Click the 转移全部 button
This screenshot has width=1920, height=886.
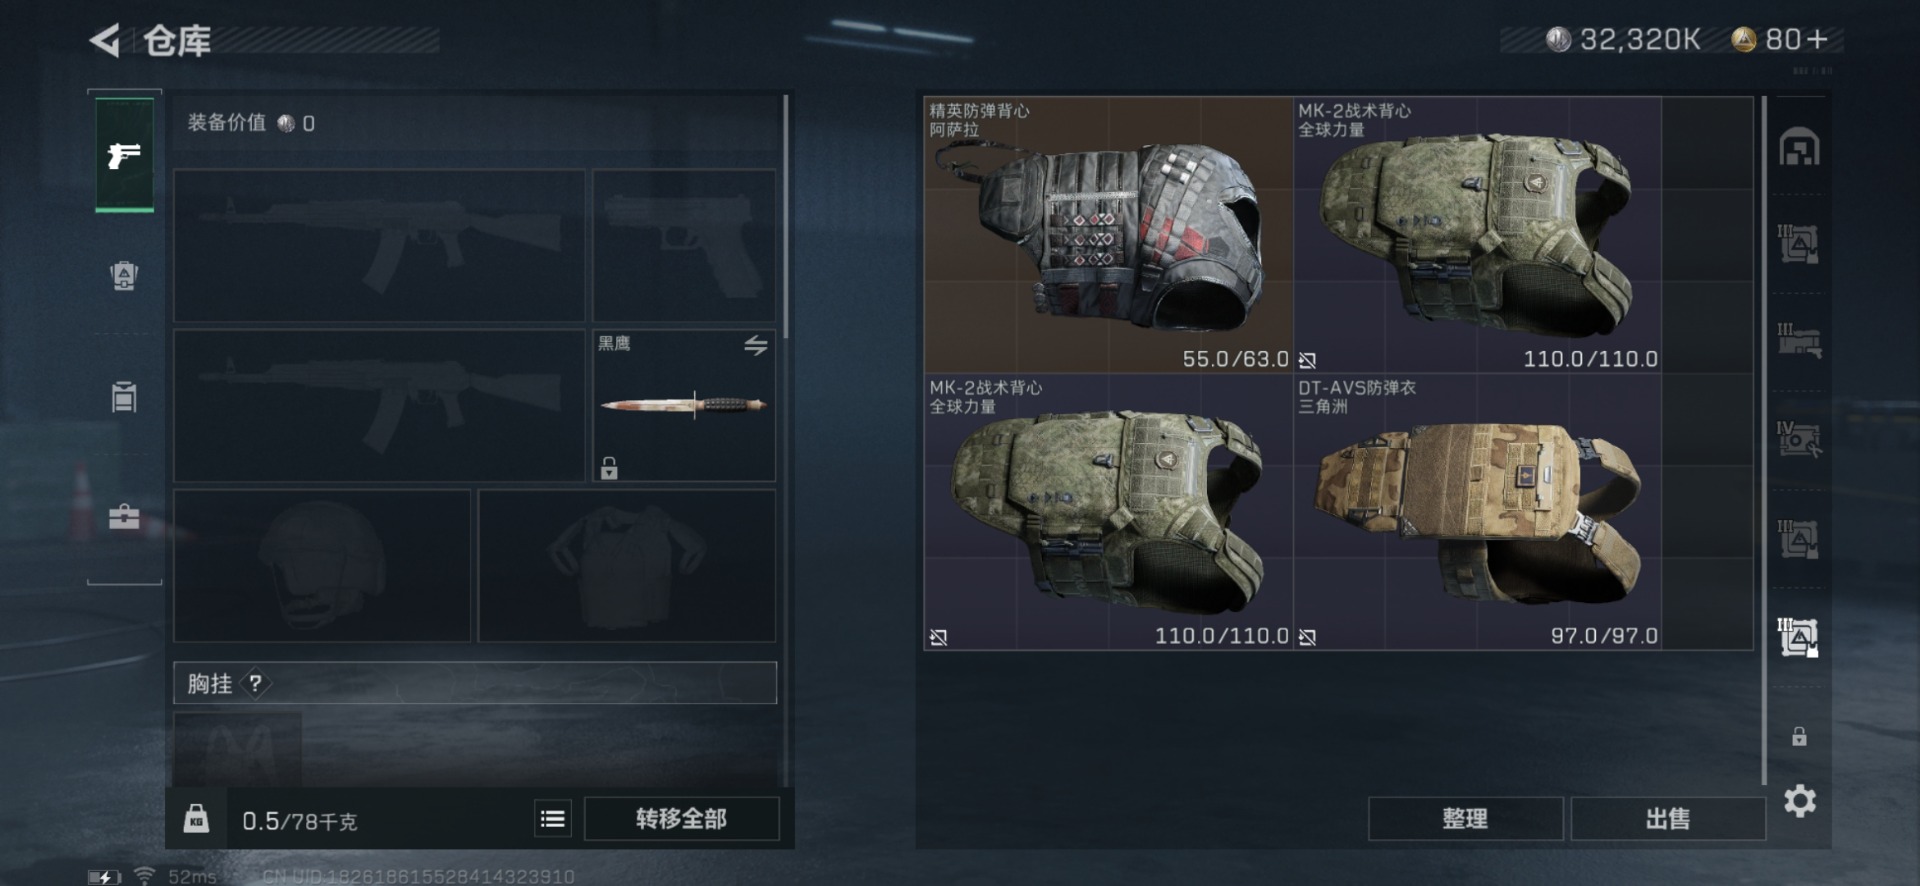pos(681,819)
